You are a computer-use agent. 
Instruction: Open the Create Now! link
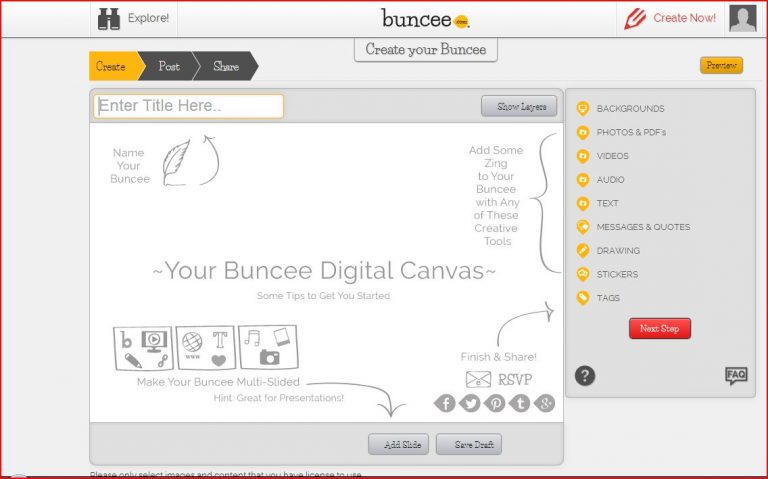tap(684, 18)
